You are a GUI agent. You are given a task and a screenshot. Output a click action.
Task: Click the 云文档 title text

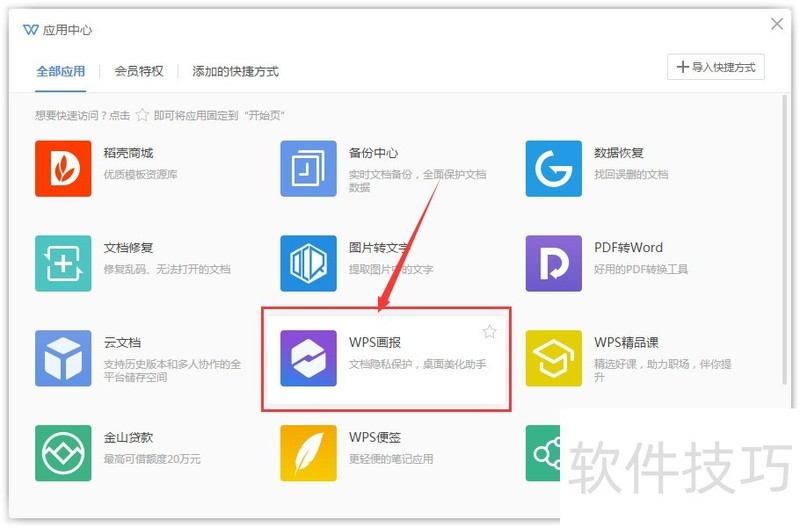click(x=122, y=342)
